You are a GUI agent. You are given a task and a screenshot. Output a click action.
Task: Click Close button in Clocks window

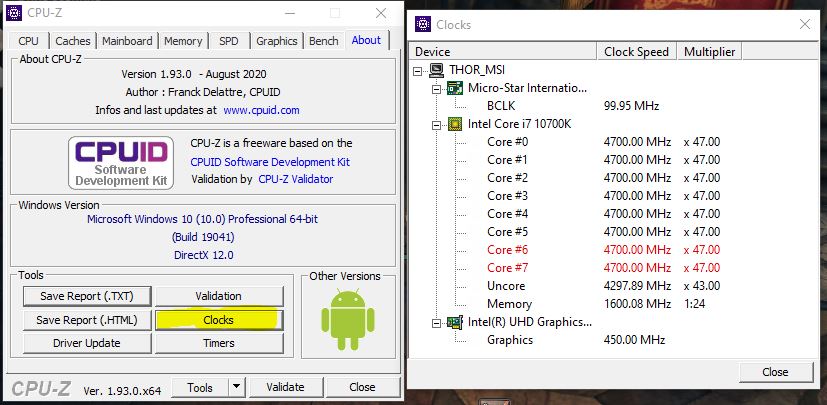coord(775,372)
